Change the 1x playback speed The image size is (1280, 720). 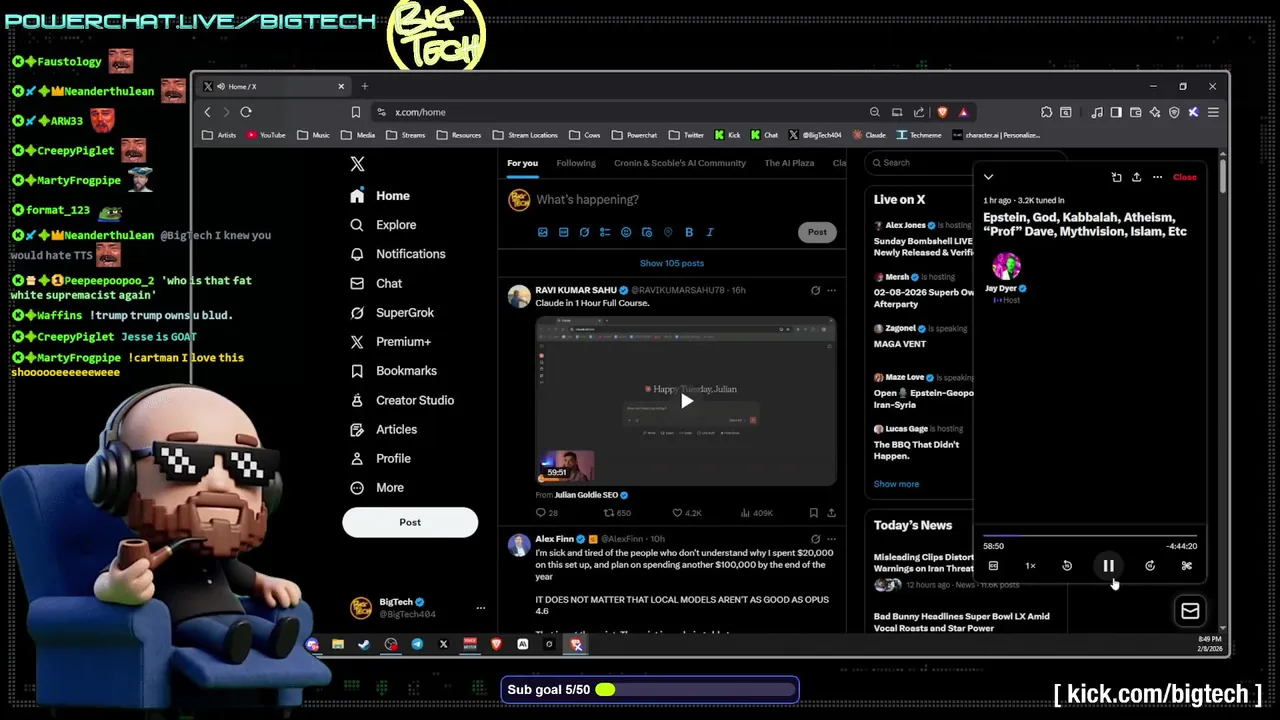(x=1030, y=566)
